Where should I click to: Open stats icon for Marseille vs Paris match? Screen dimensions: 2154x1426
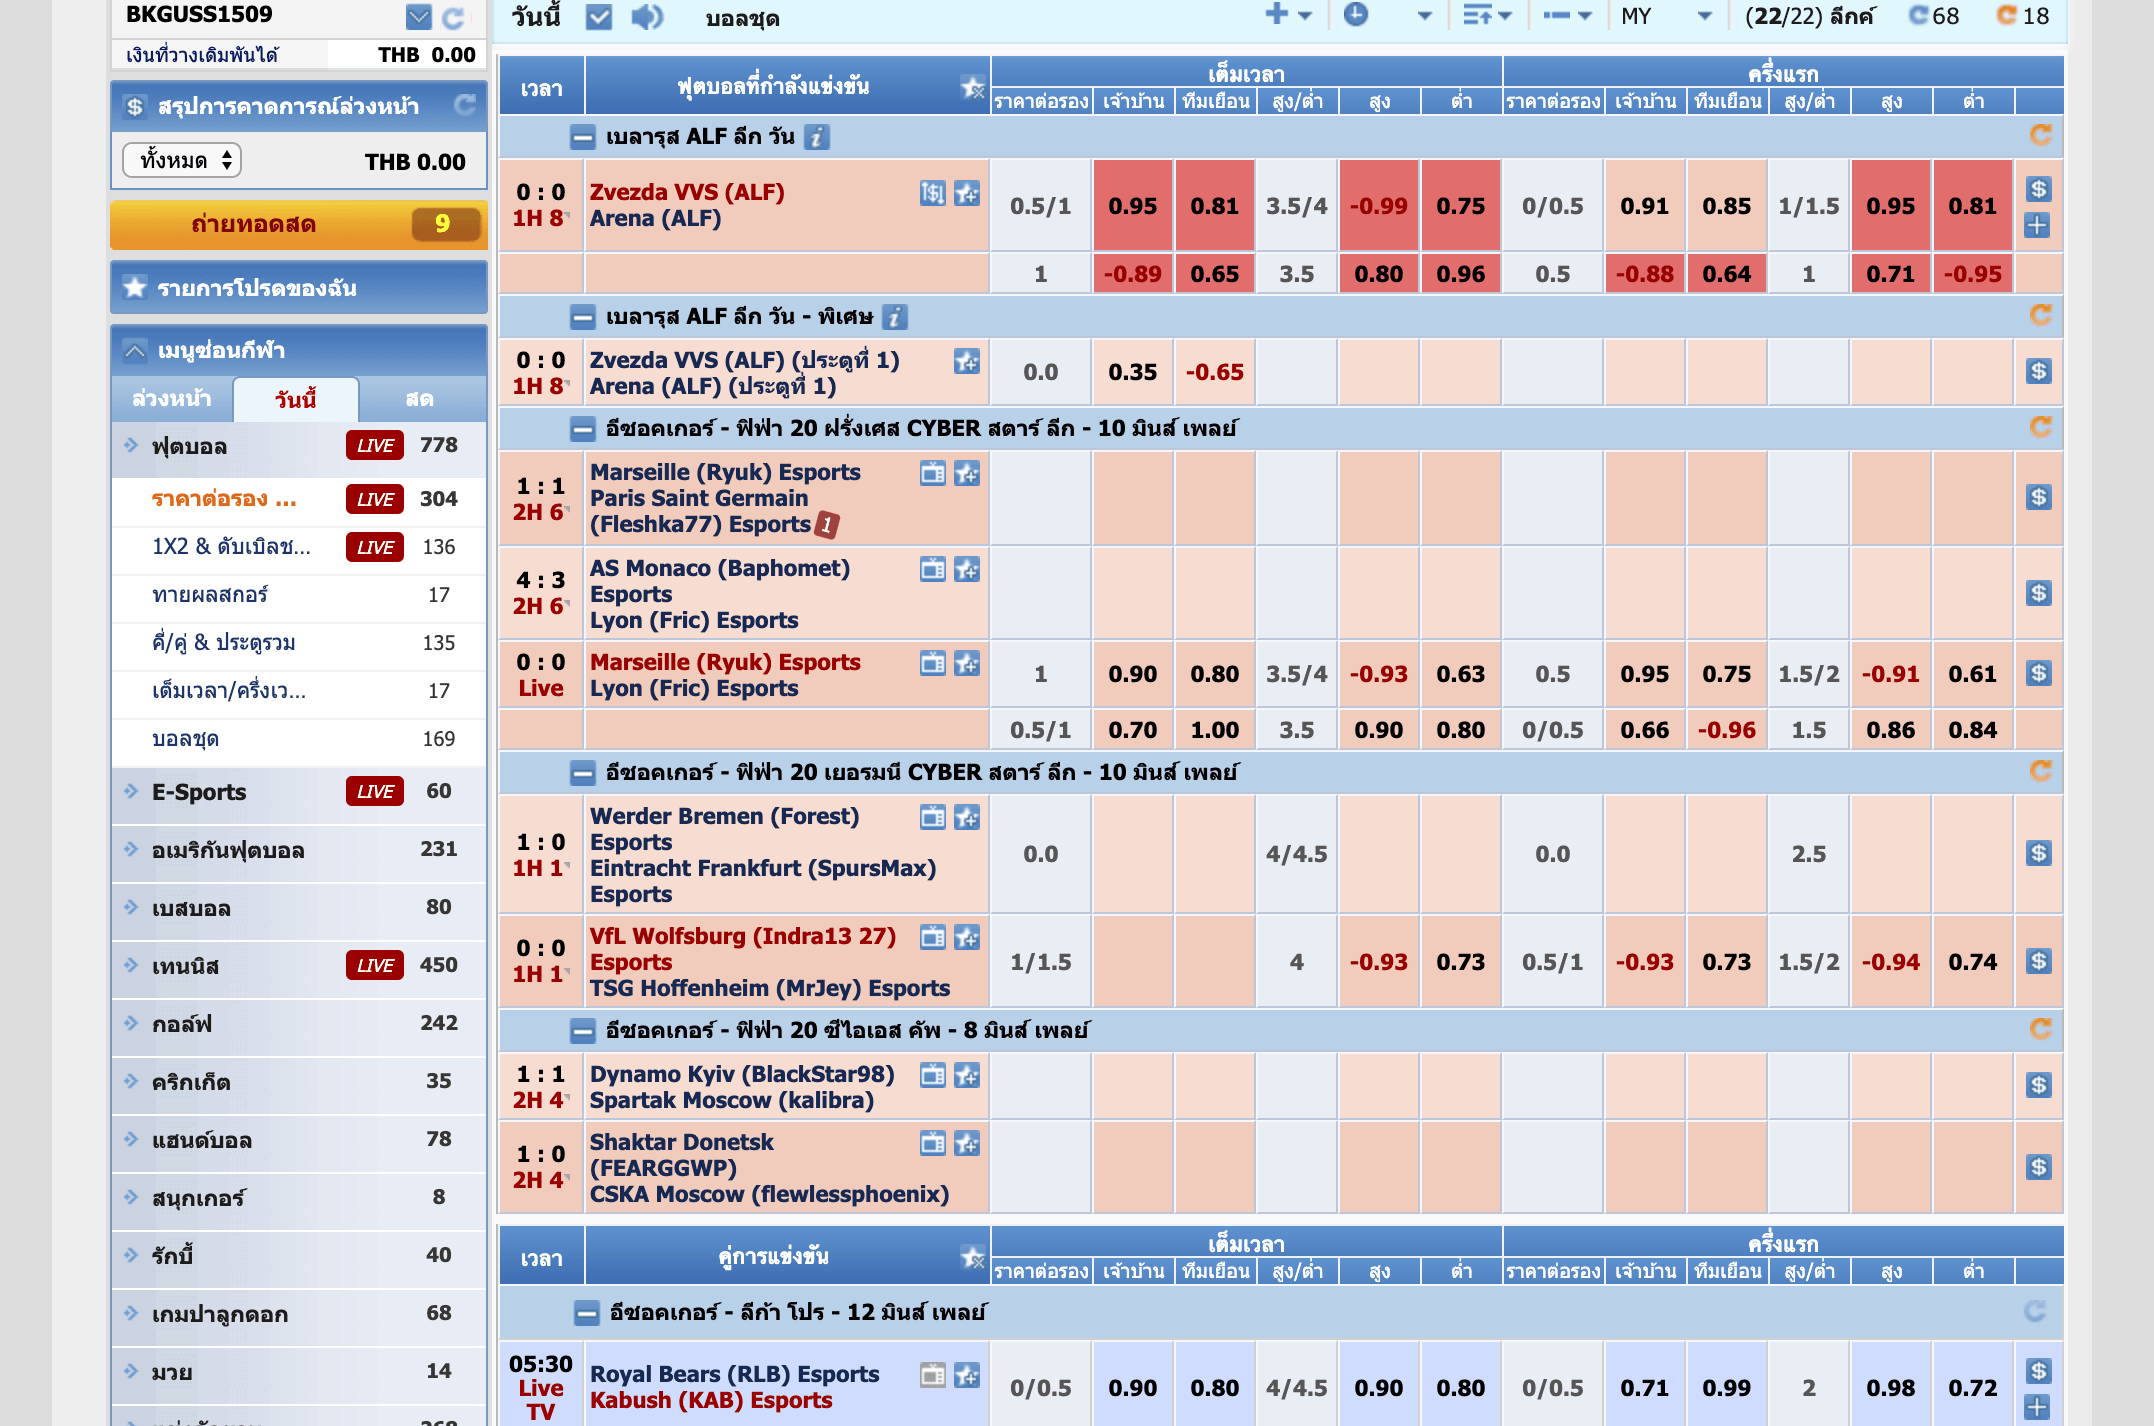coord(932,473)
